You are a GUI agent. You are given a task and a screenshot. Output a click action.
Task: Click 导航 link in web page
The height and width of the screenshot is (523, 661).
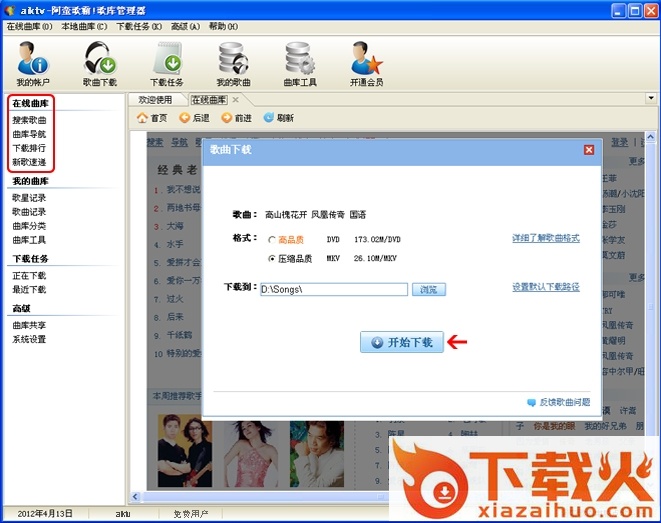coord(179,143)
